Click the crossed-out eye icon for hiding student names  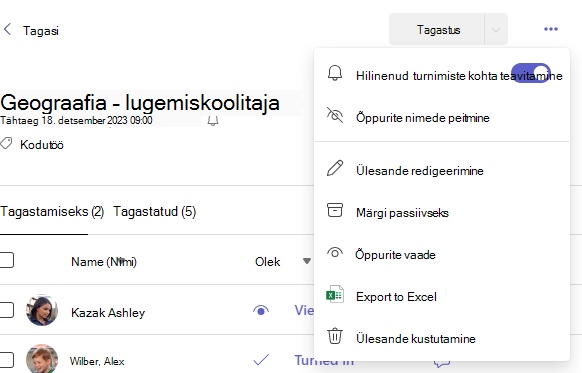click(335, 115)
